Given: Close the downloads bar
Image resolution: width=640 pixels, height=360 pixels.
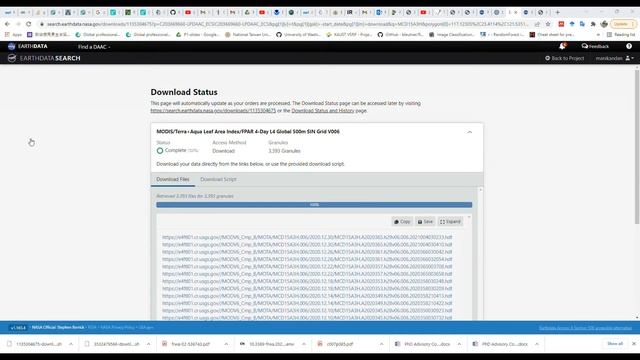Looking at the screenshot, I should tap(633, 344).
